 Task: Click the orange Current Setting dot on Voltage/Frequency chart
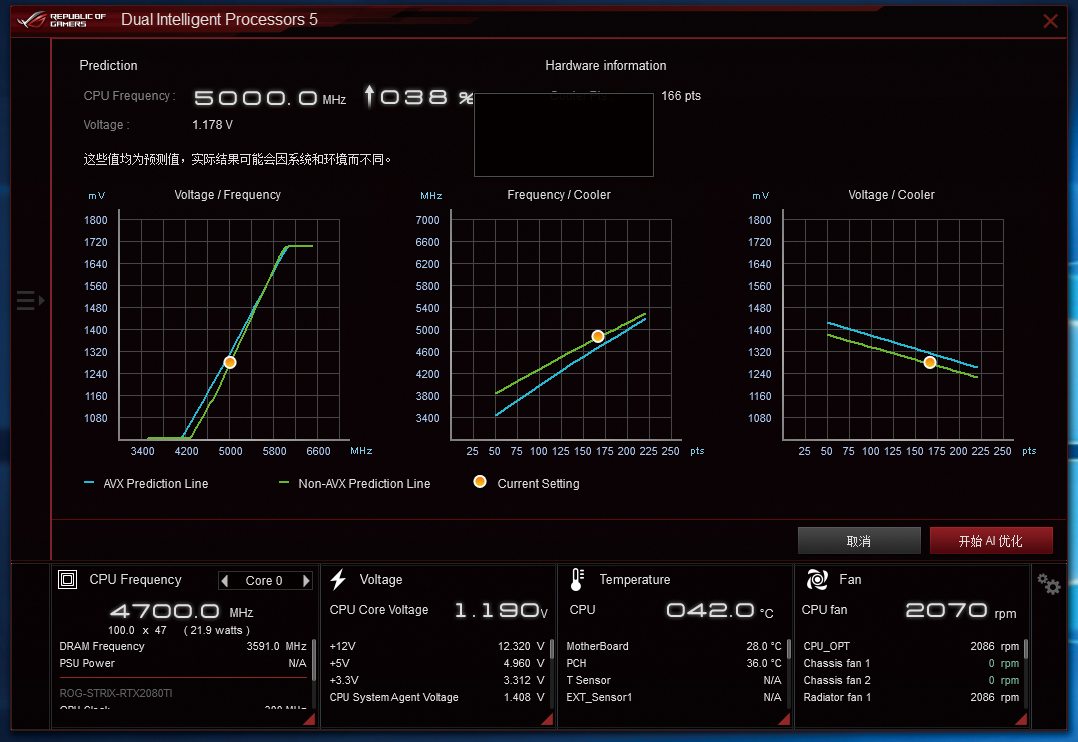229,362
